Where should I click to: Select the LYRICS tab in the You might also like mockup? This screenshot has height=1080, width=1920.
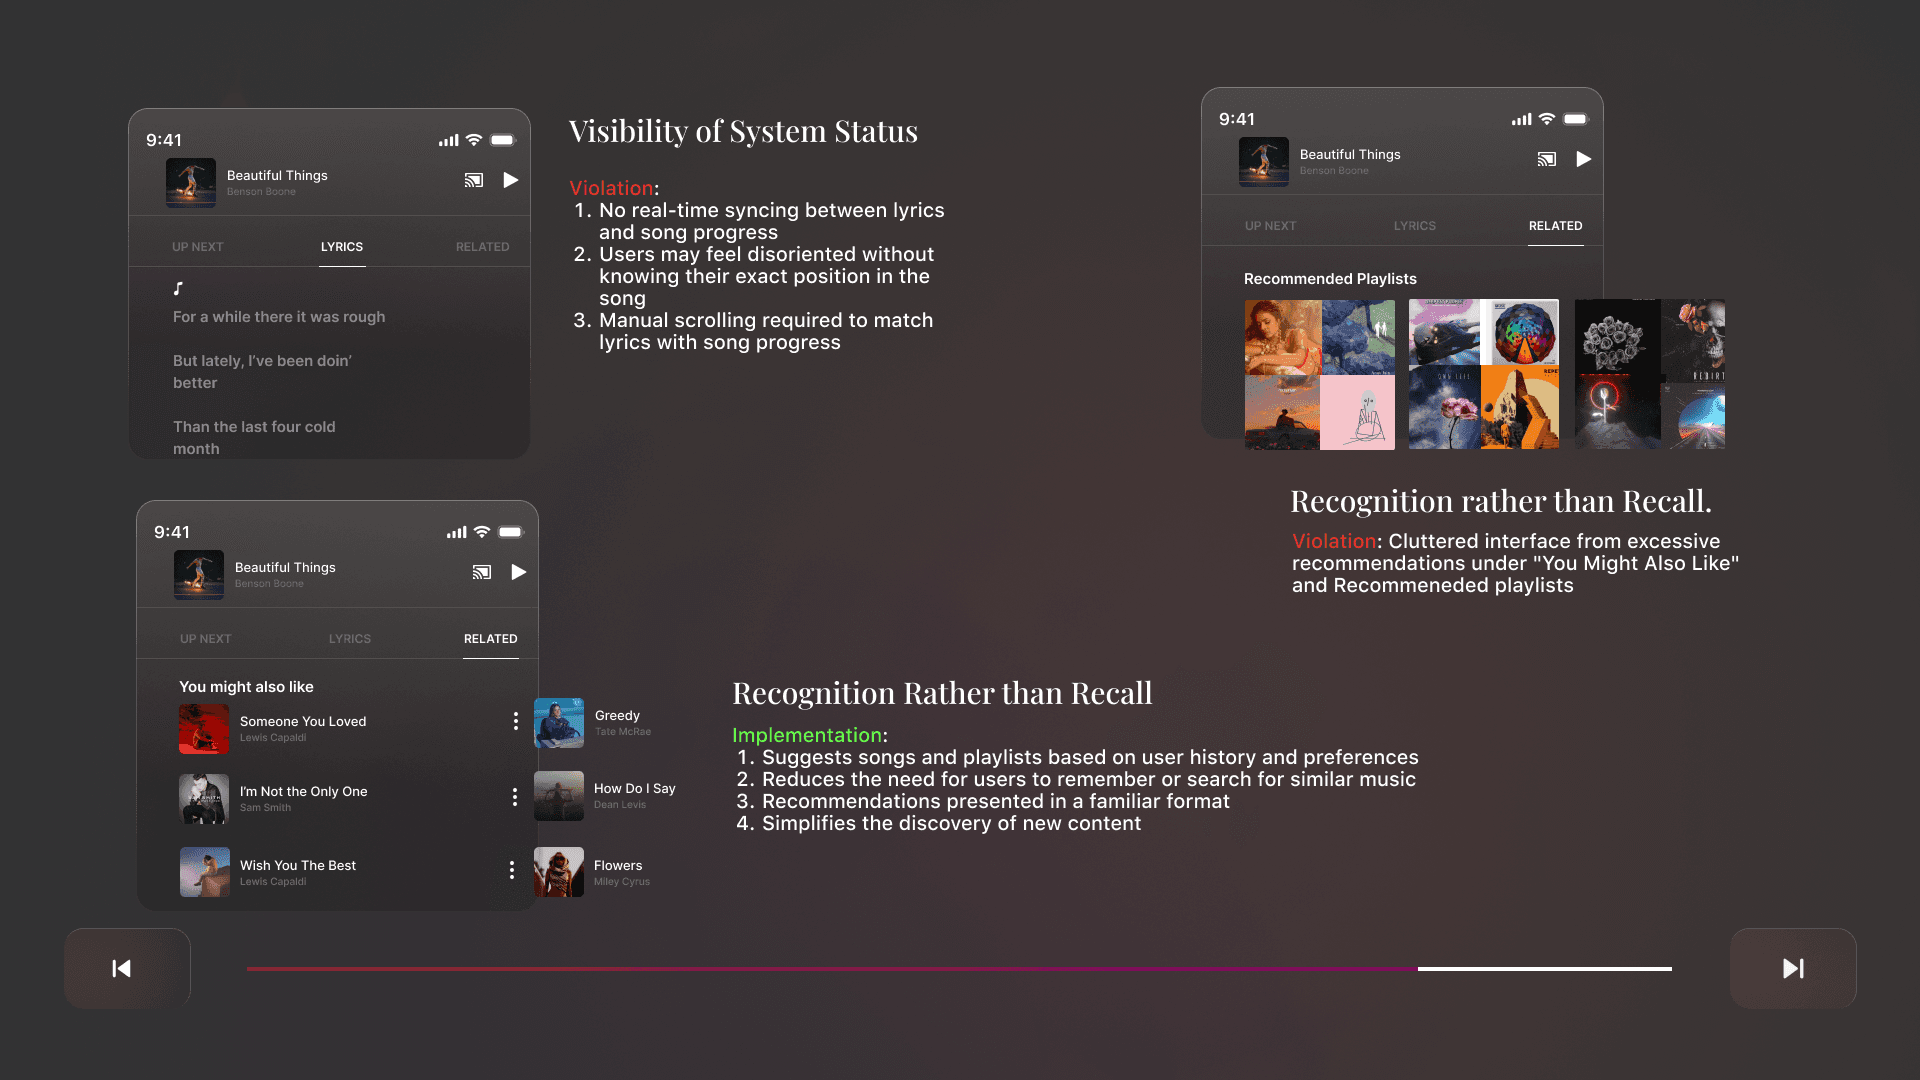[350, 639]
